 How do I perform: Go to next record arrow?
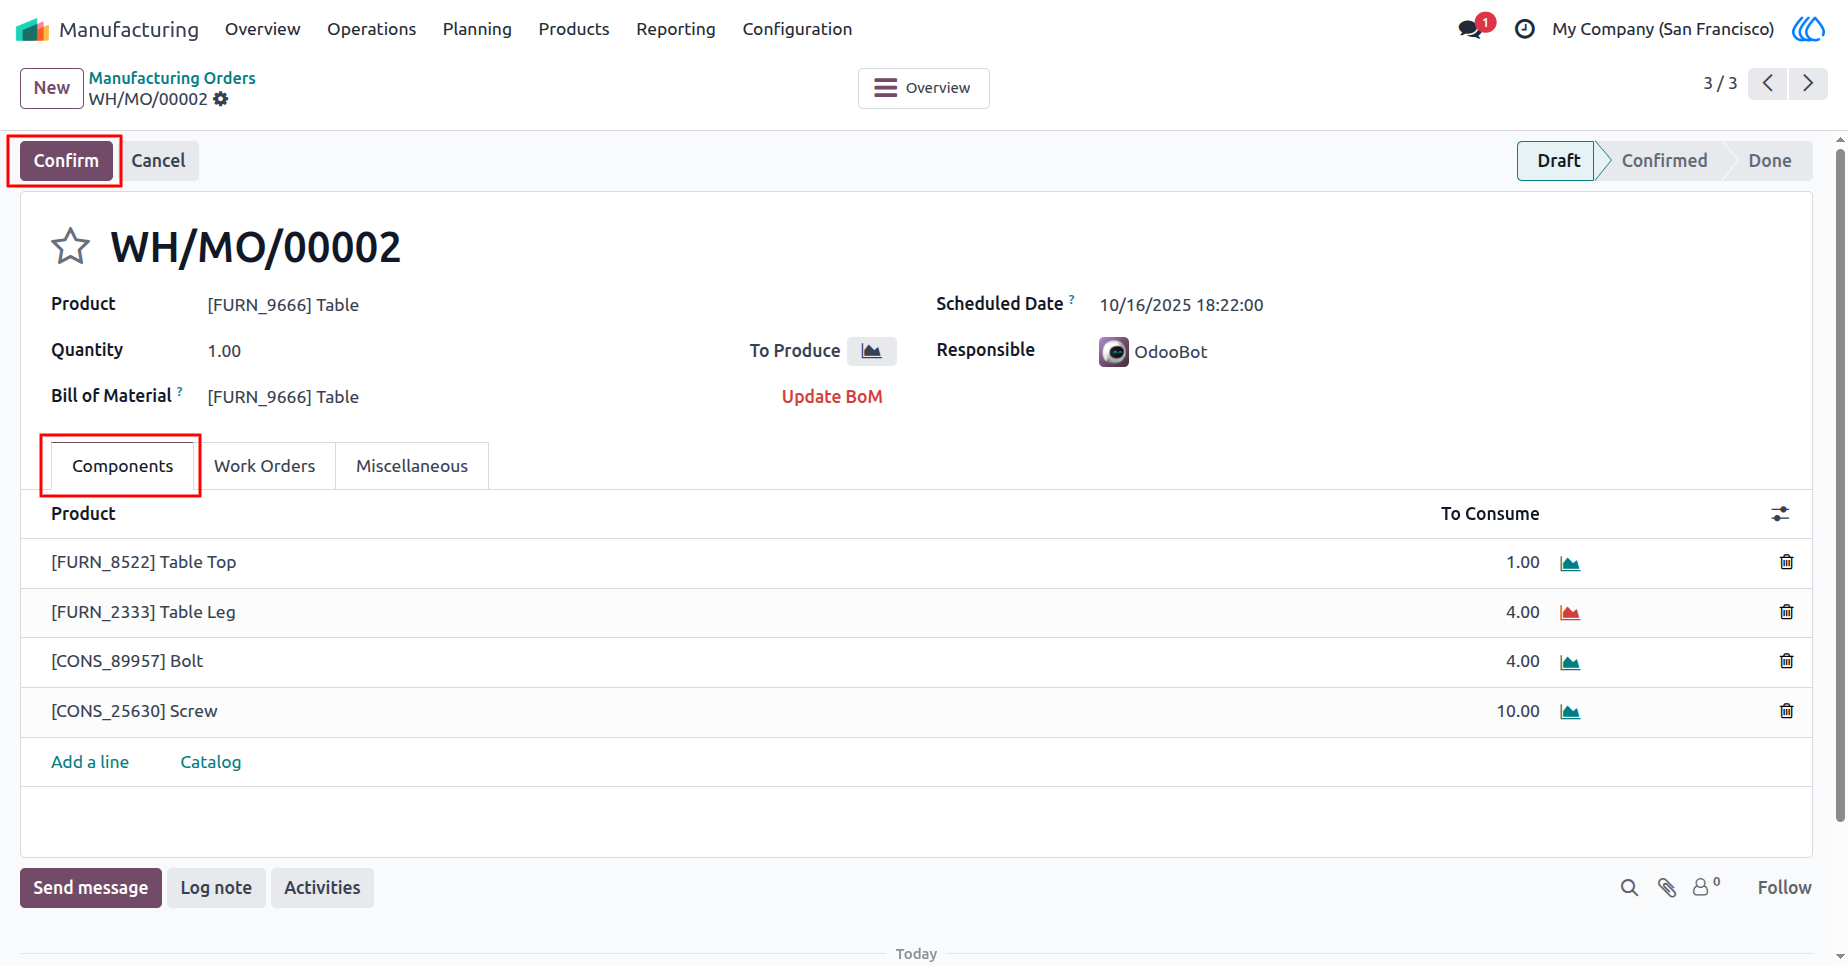(x=1808, y=83)
